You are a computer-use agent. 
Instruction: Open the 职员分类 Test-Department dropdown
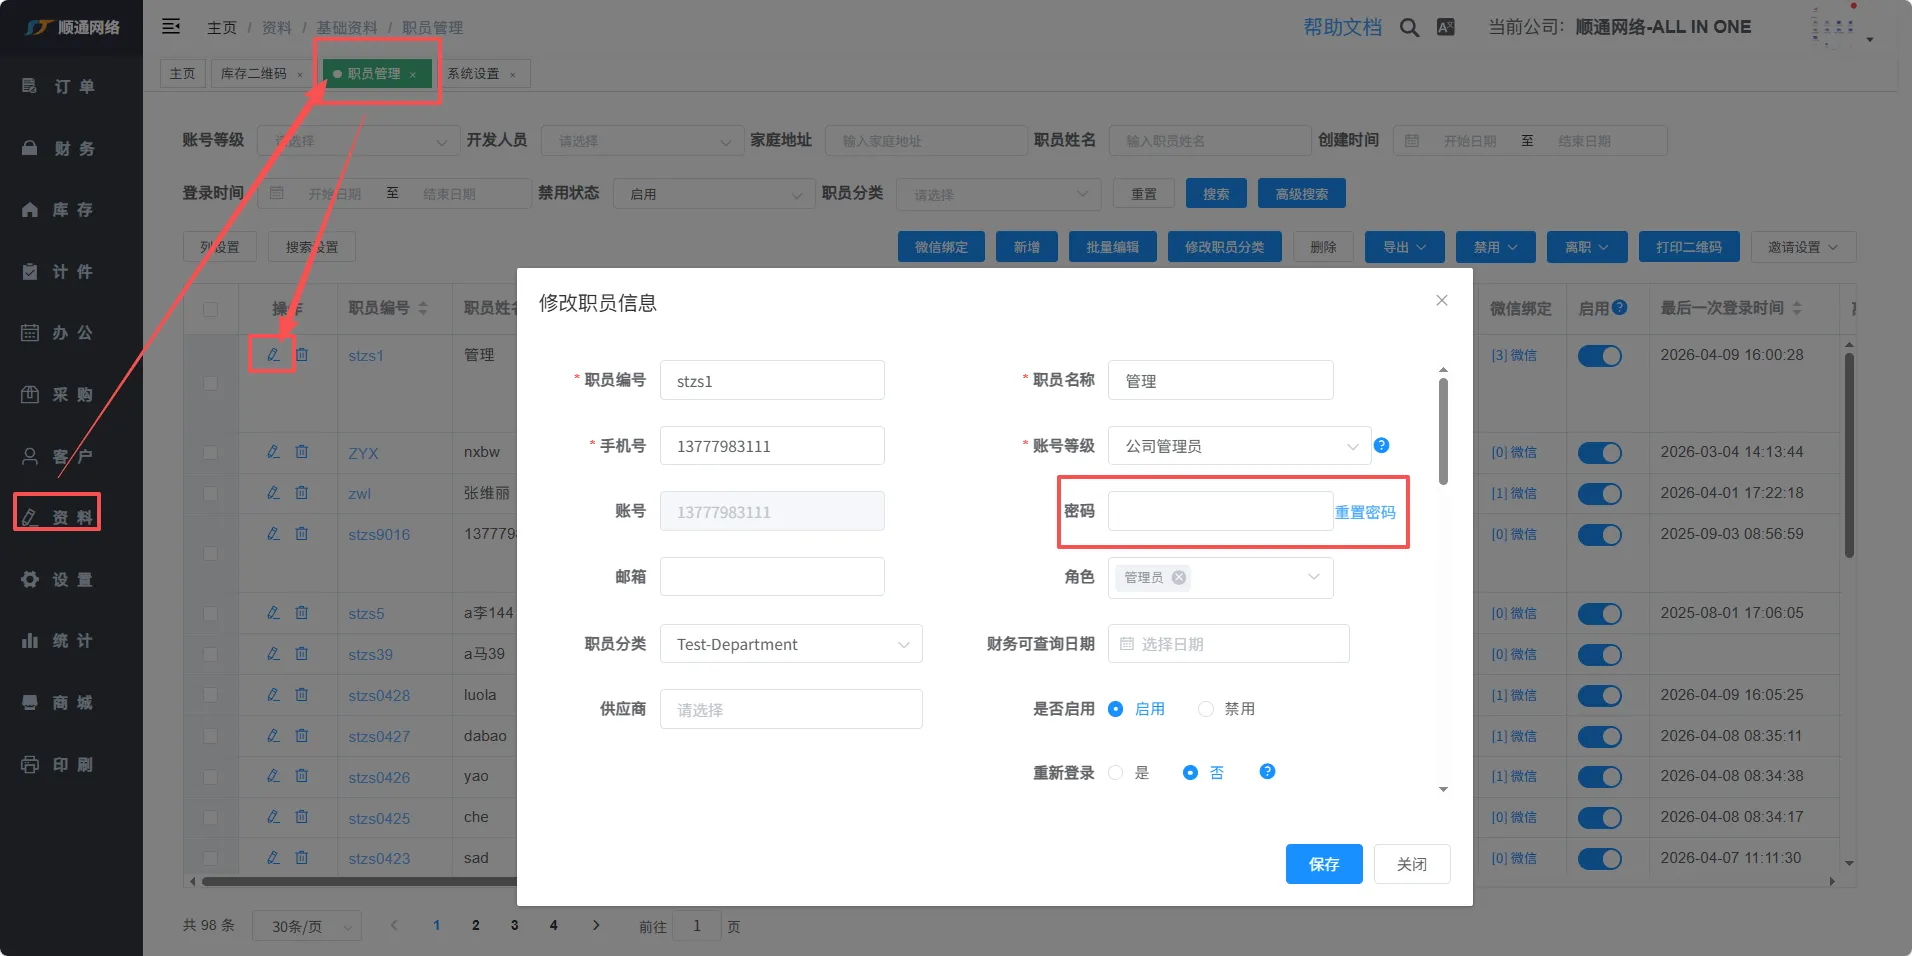point(790,644)
